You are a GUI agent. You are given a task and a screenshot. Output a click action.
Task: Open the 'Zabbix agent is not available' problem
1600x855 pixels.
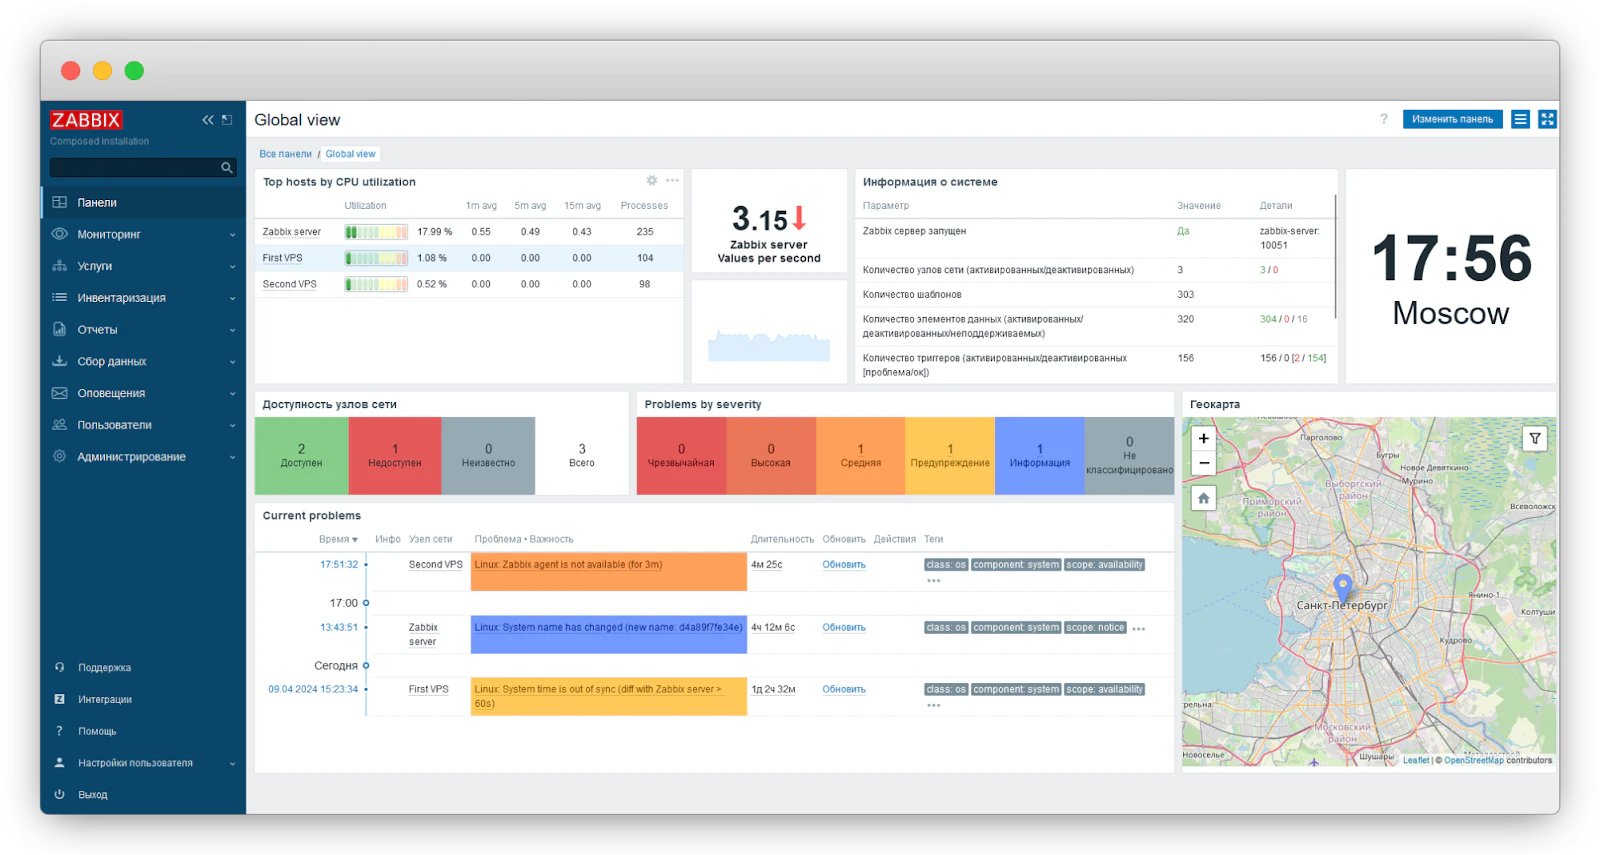[568, 565]
